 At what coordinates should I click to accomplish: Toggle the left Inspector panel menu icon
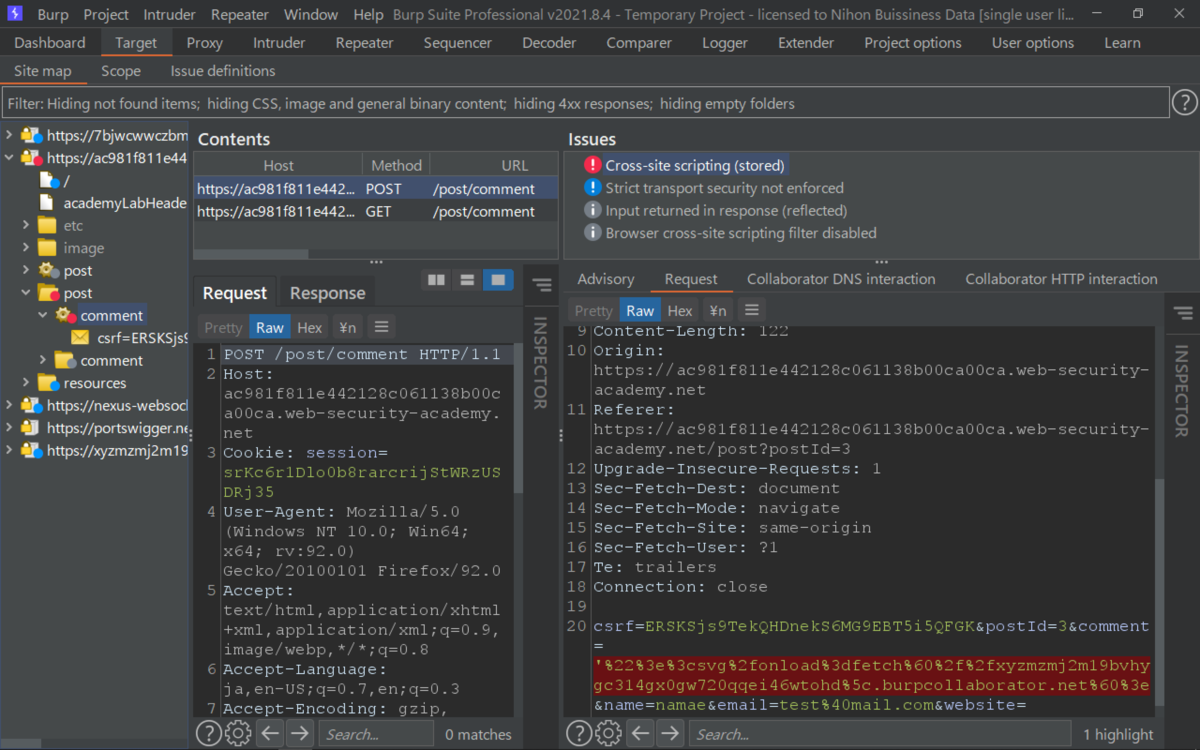541,285
